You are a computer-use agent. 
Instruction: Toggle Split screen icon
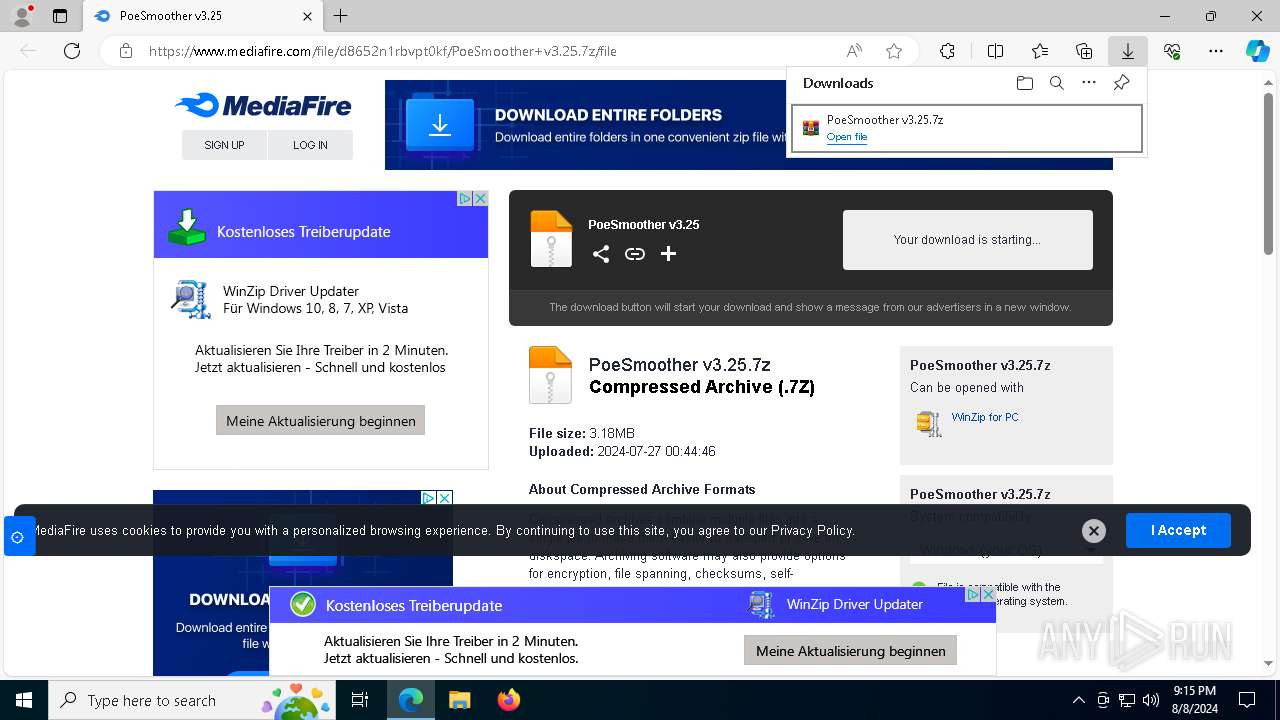pyautogui.click(x=995, y=51)
